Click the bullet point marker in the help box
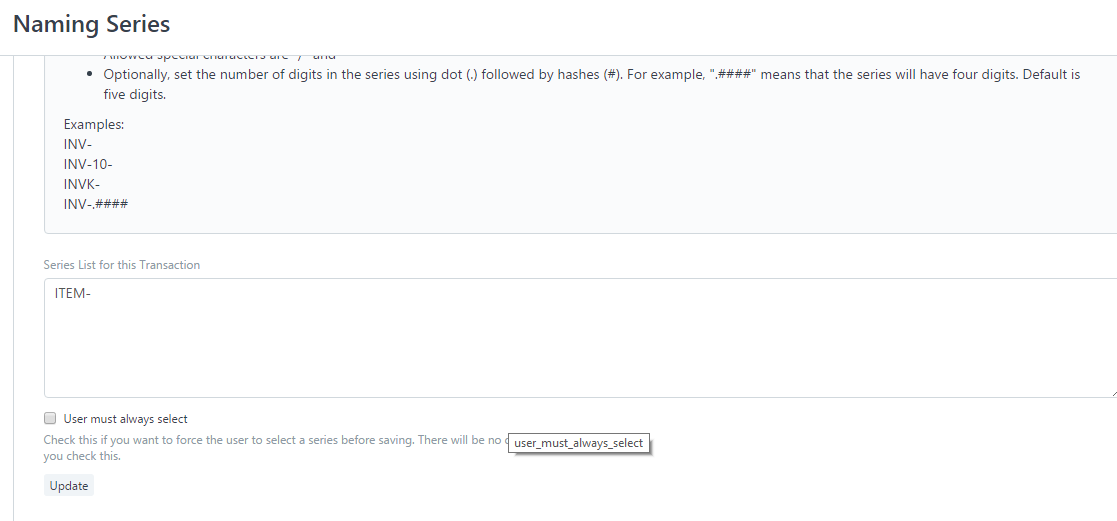The width and height of the screenshot is (1117, 521). [x=91, y=75]
